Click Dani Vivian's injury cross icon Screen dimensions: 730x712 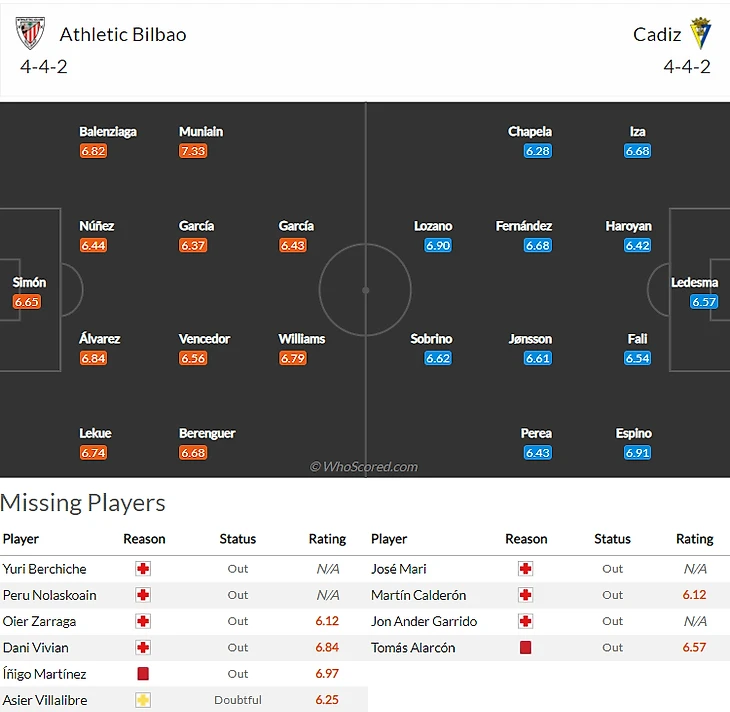(143, 648)
